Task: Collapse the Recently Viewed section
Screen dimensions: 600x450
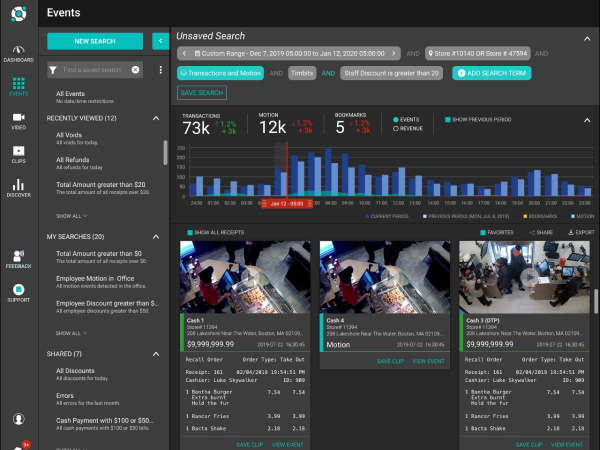Action: coord(156,118)
